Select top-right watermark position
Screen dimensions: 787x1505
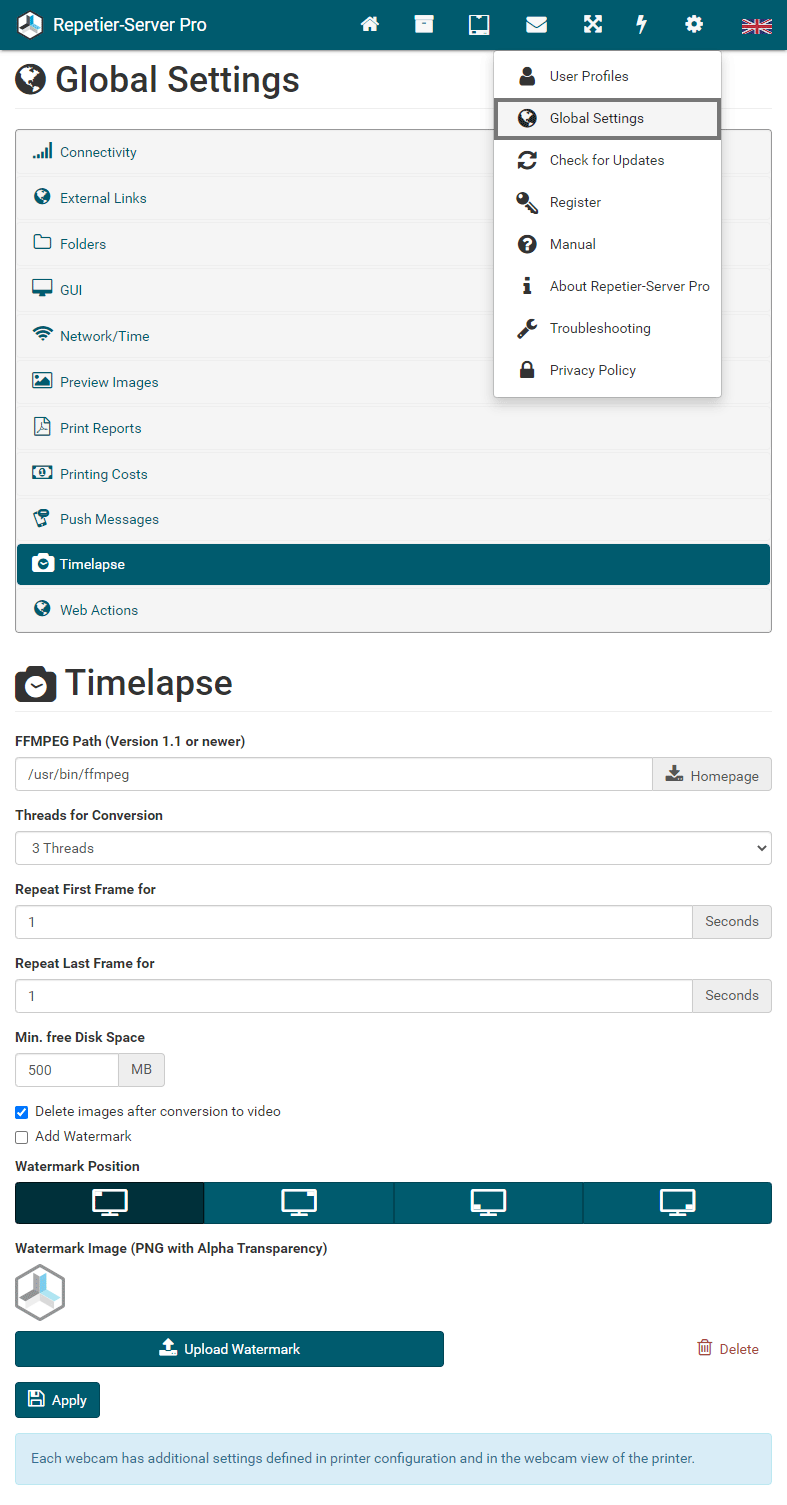point(299,1203)
